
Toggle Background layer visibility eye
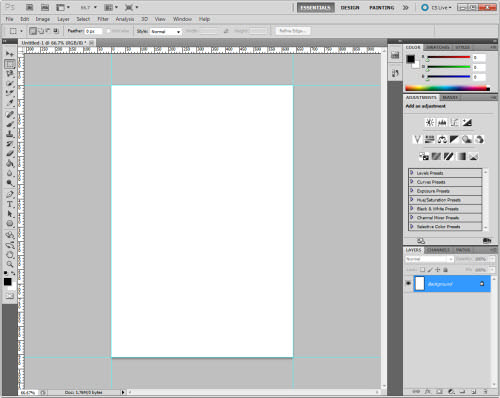click(408, 283)
